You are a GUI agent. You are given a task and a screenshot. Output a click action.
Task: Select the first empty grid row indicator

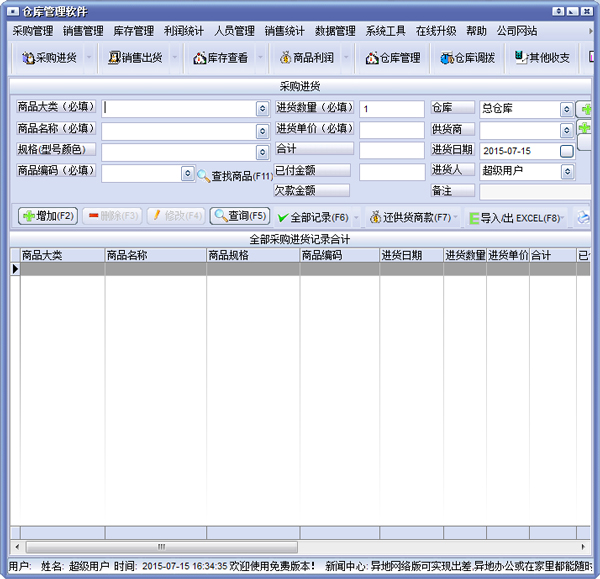click(x=15, y=269)
